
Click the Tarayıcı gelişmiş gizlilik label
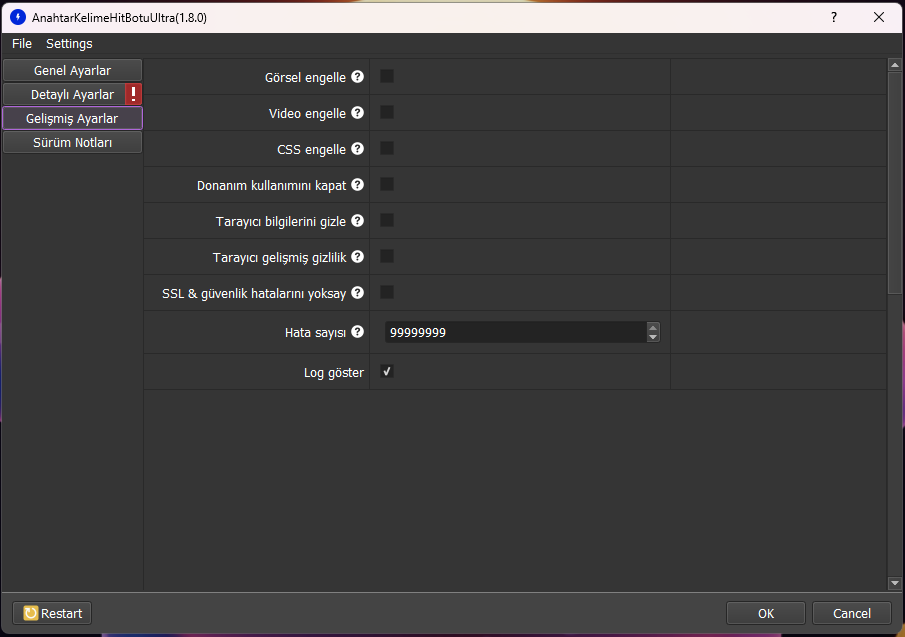click(x=279, y=257)
